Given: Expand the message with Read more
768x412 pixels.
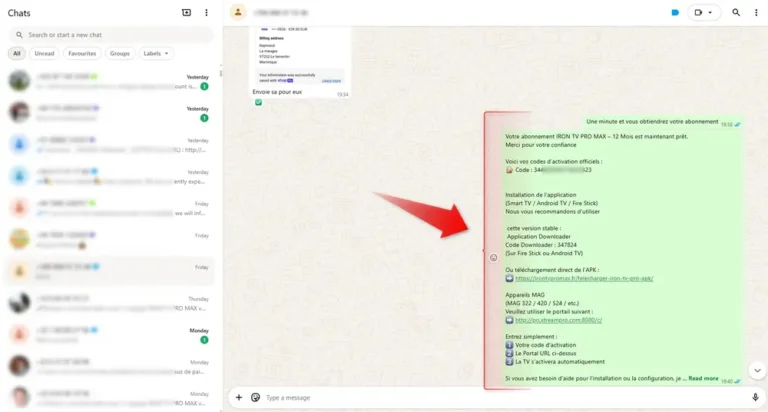Looking at the screenshot, I should click(703, 379).
